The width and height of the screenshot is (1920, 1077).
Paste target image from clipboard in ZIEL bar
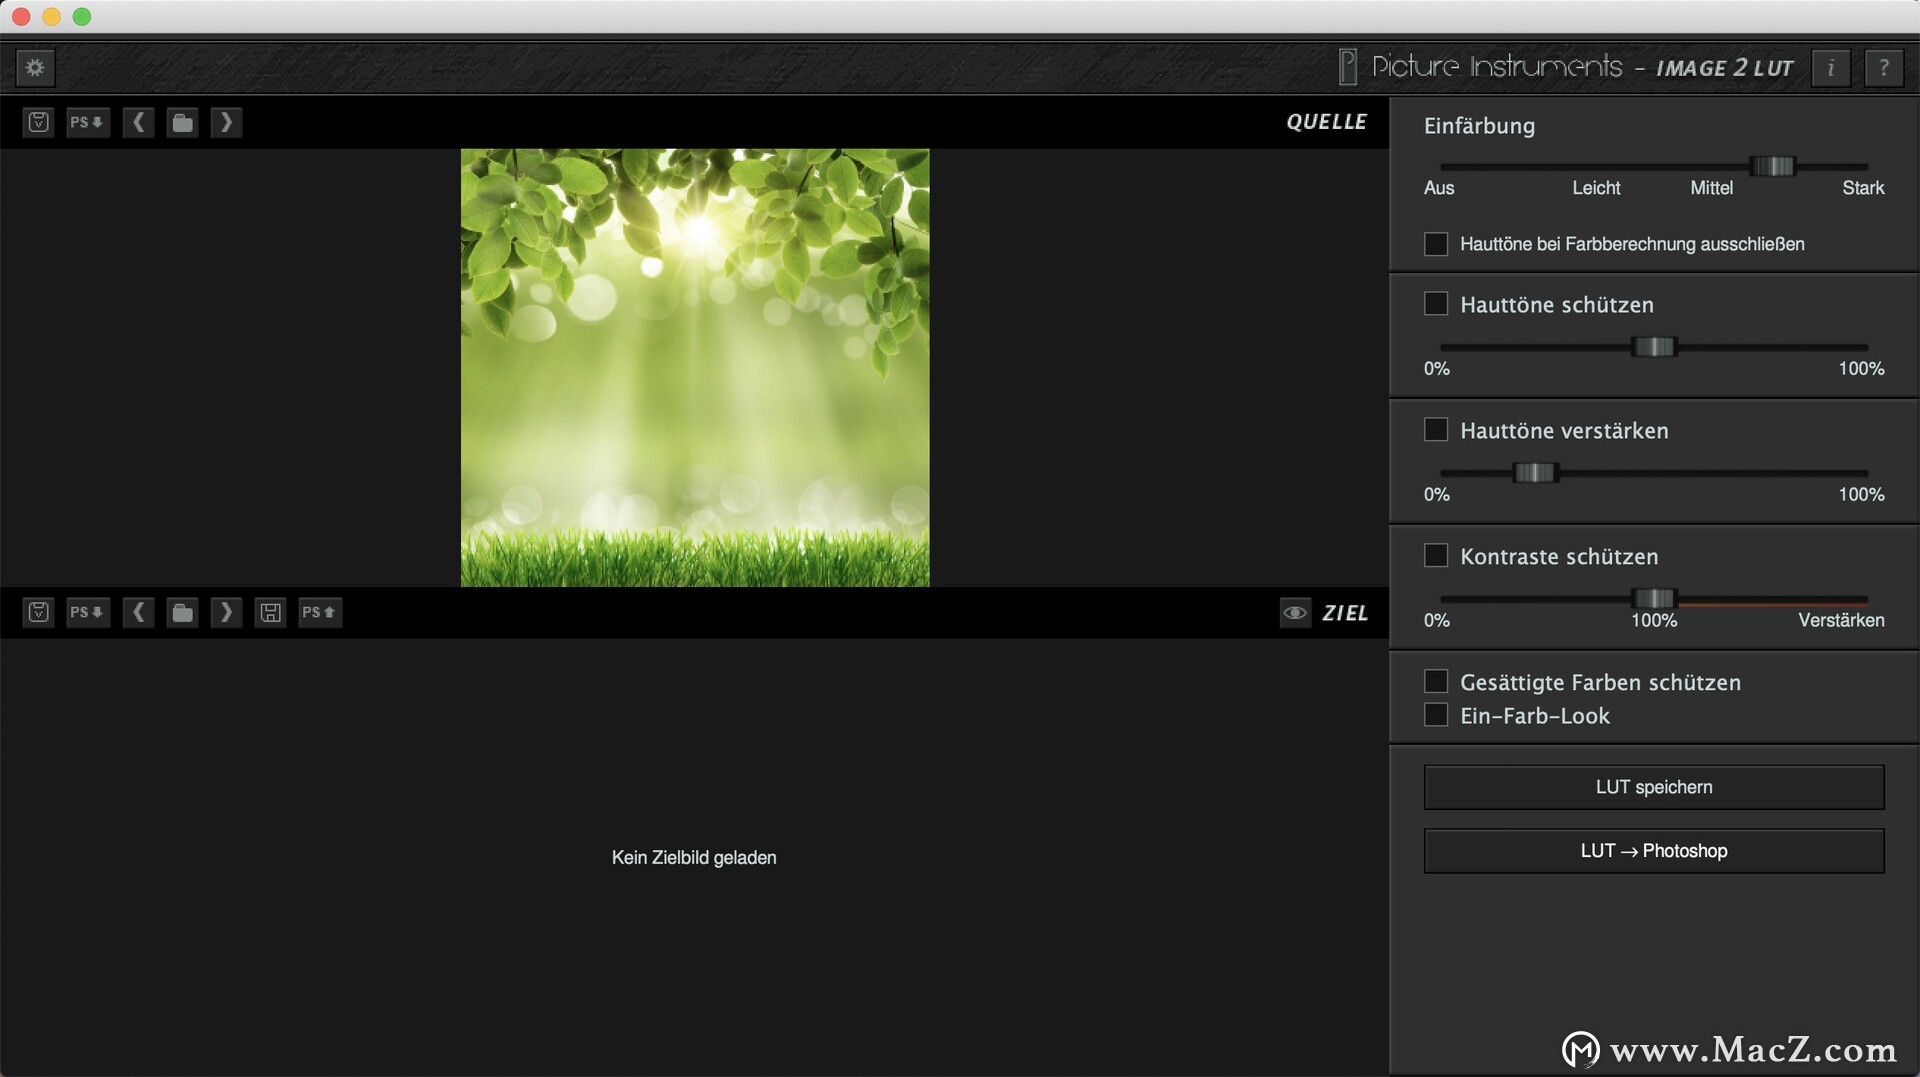coord(38,612)
